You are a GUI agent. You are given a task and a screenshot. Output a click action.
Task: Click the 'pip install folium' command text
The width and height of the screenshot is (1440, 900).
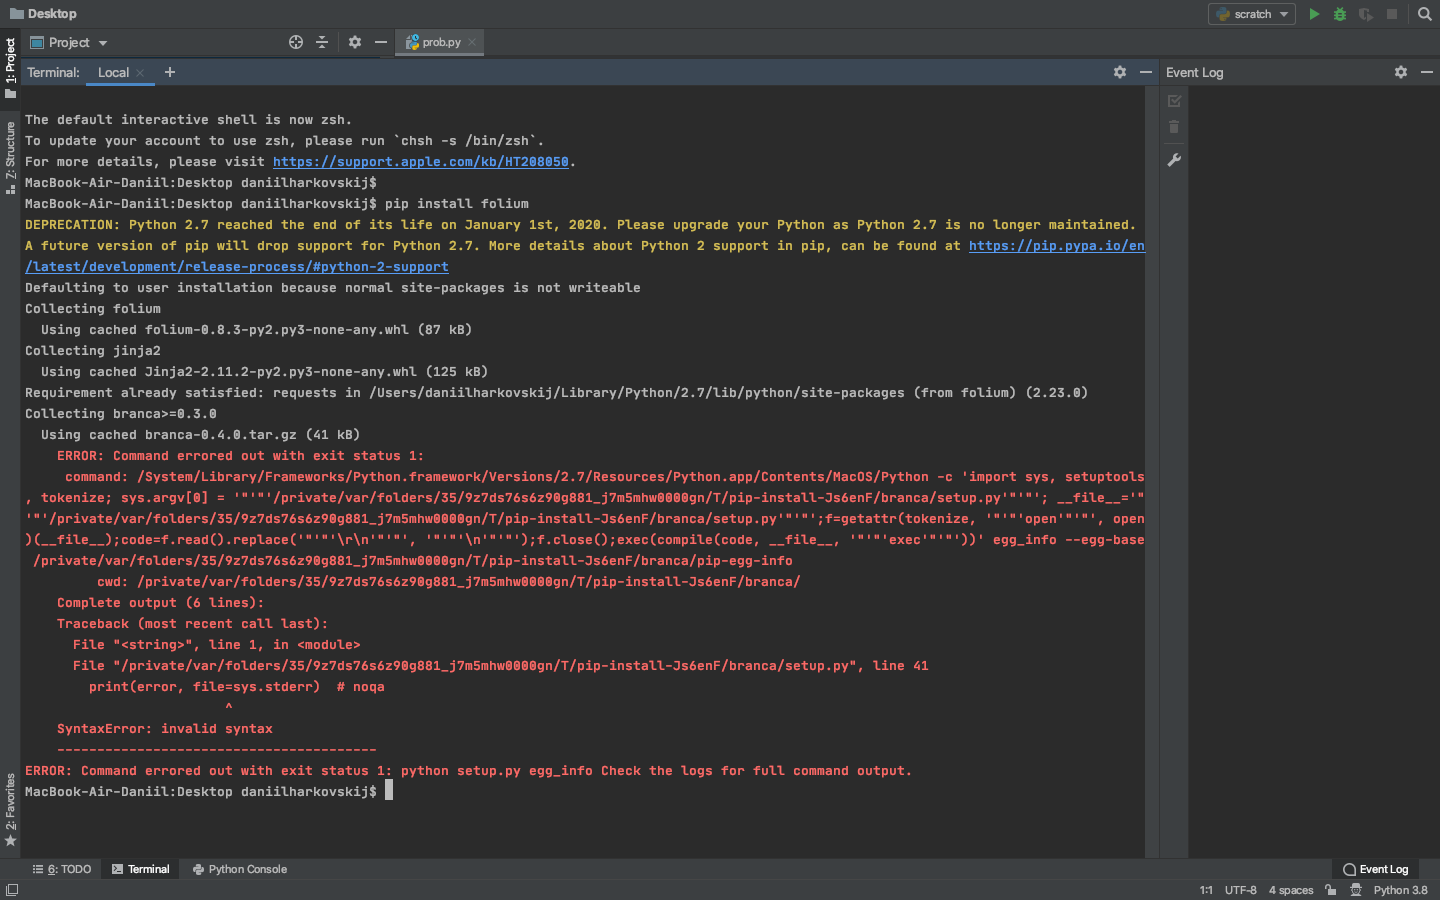coord(456,204)
